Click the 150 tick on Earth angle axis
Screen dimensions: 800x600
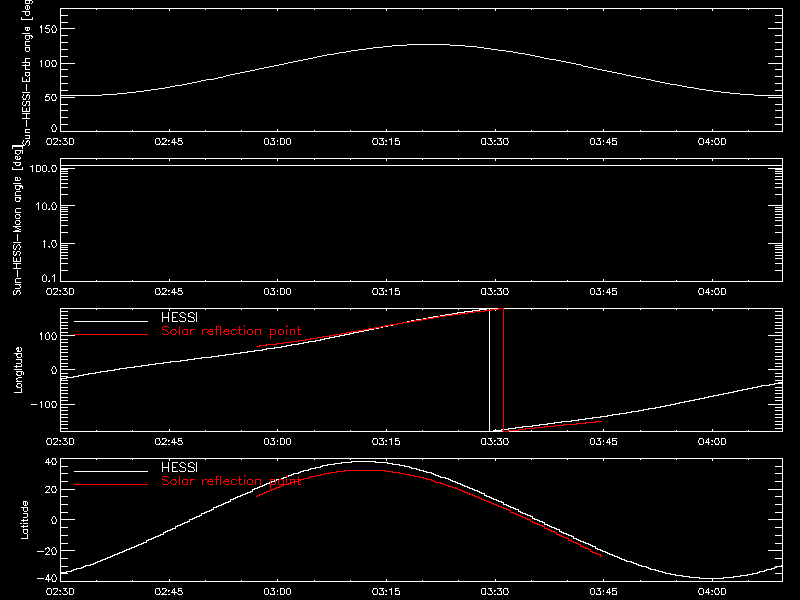coord(48,29)
